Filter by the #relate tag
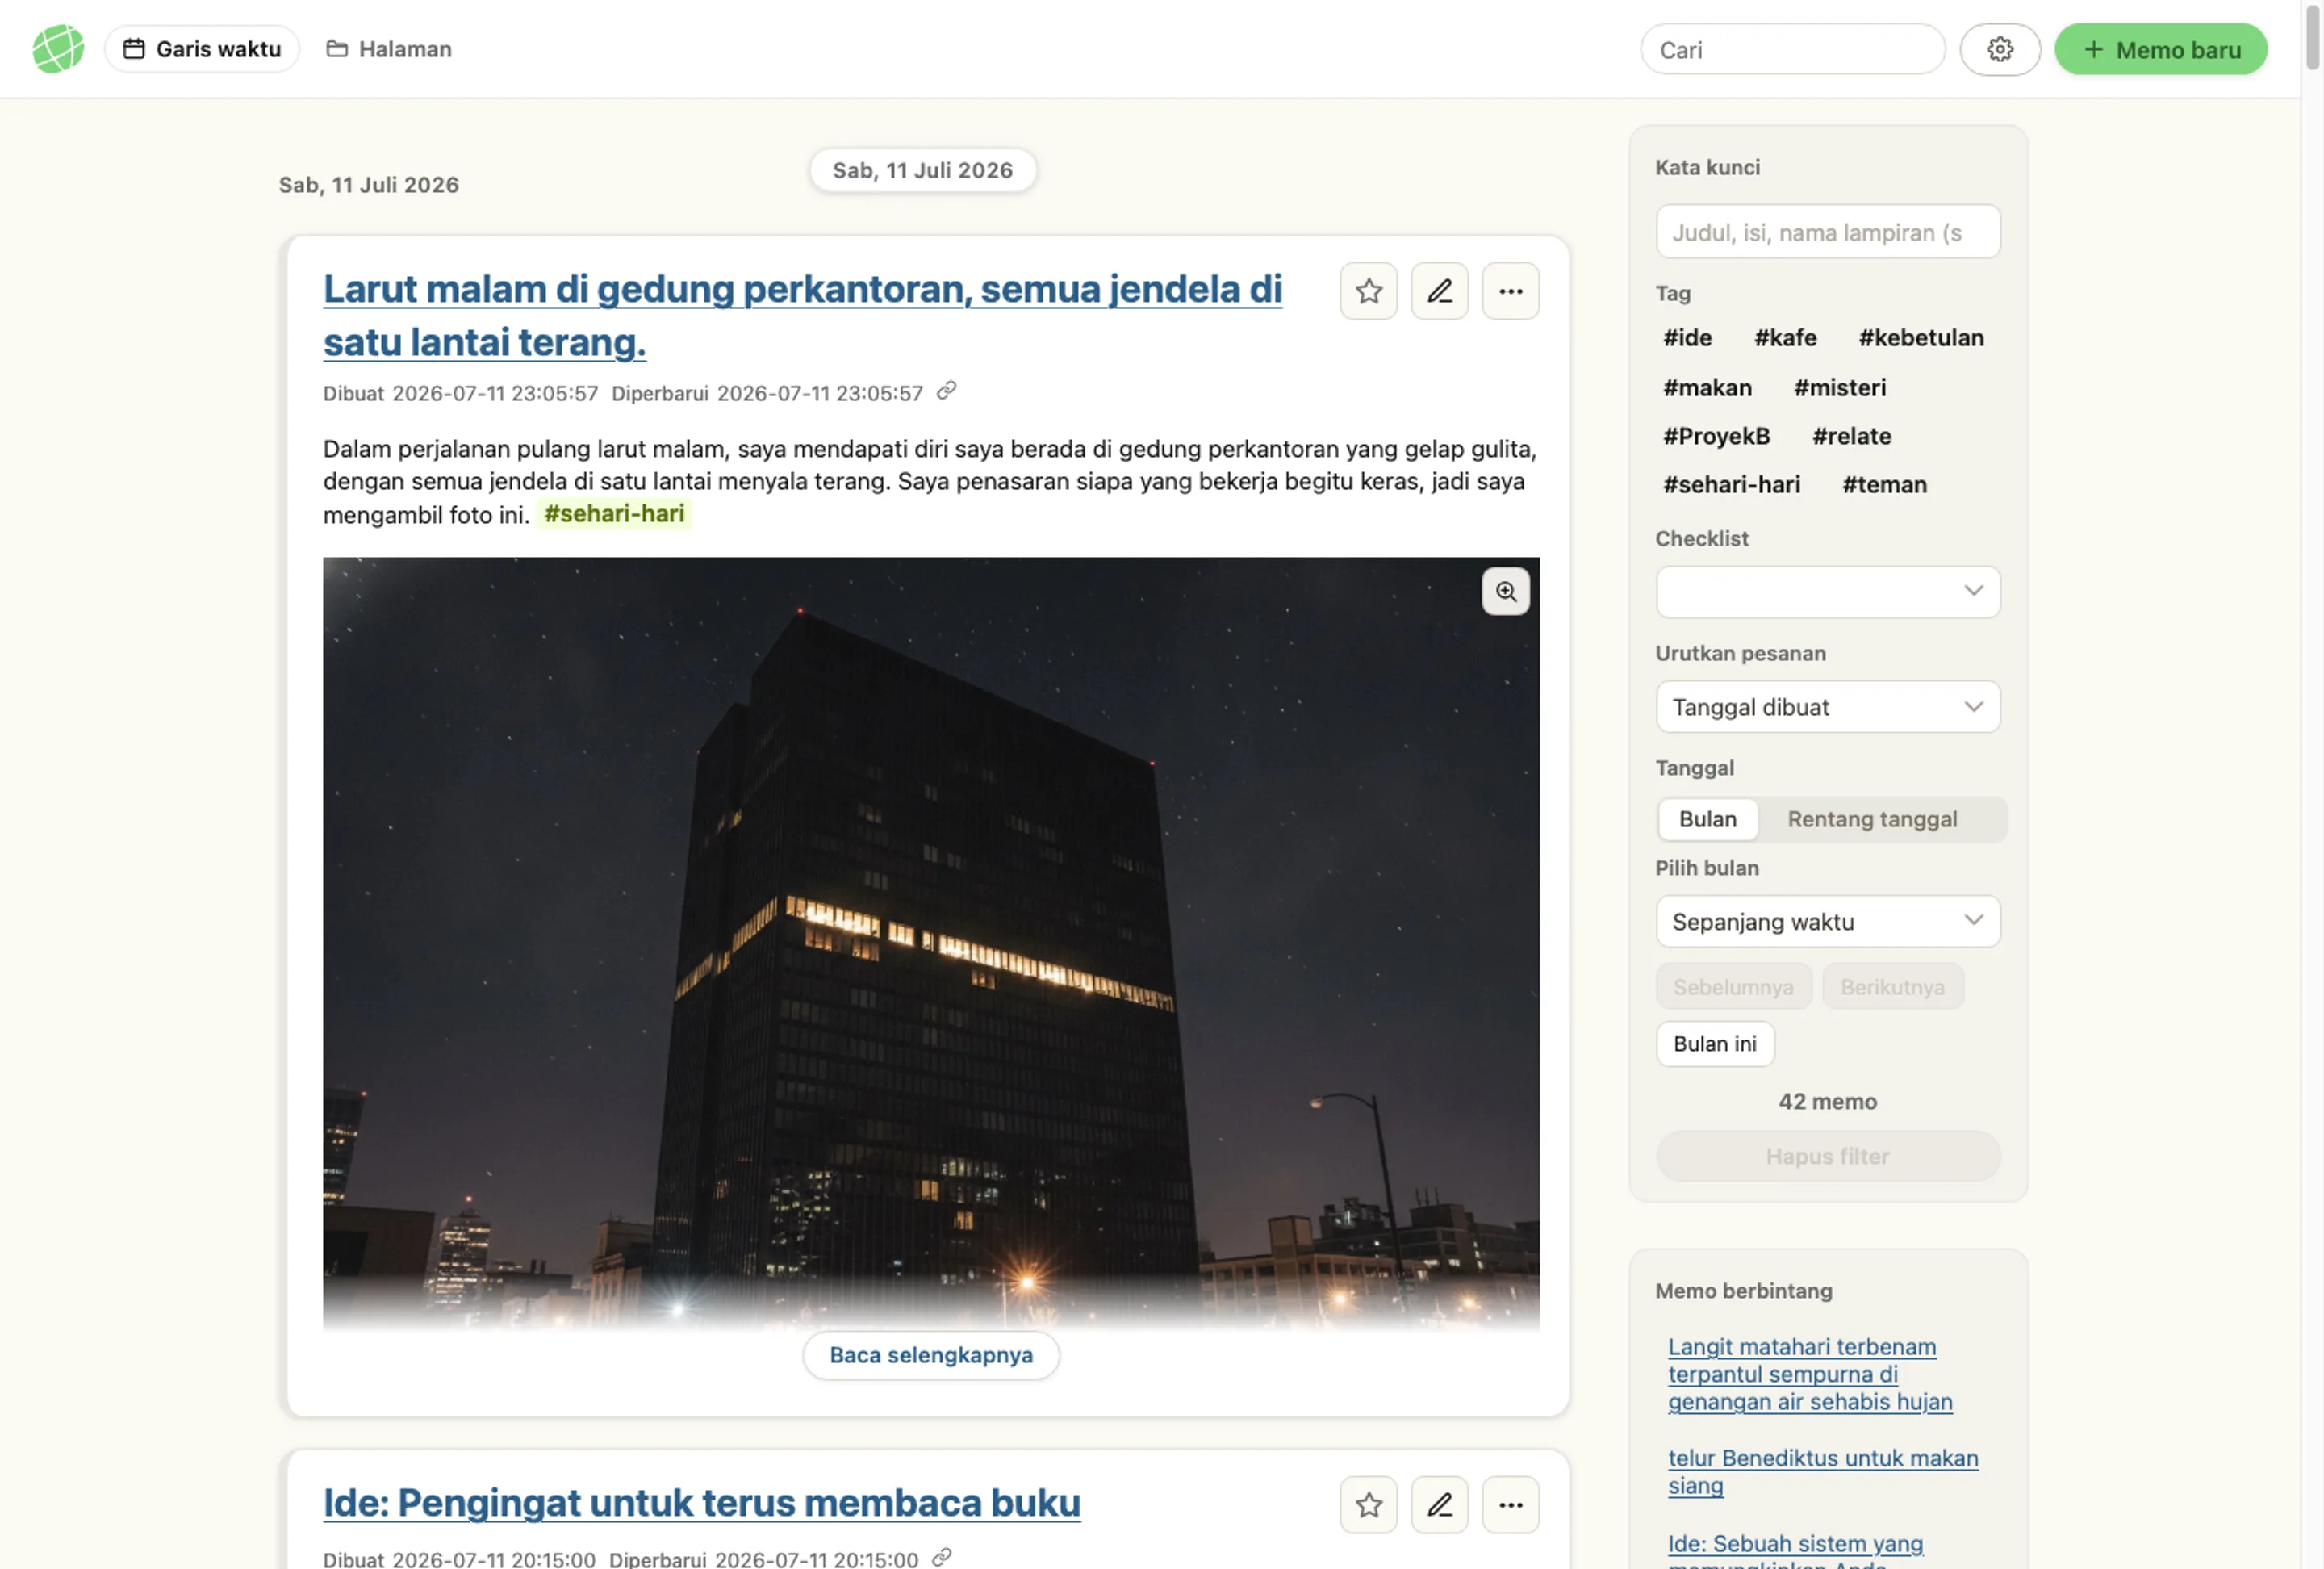 click(1851, 436)
